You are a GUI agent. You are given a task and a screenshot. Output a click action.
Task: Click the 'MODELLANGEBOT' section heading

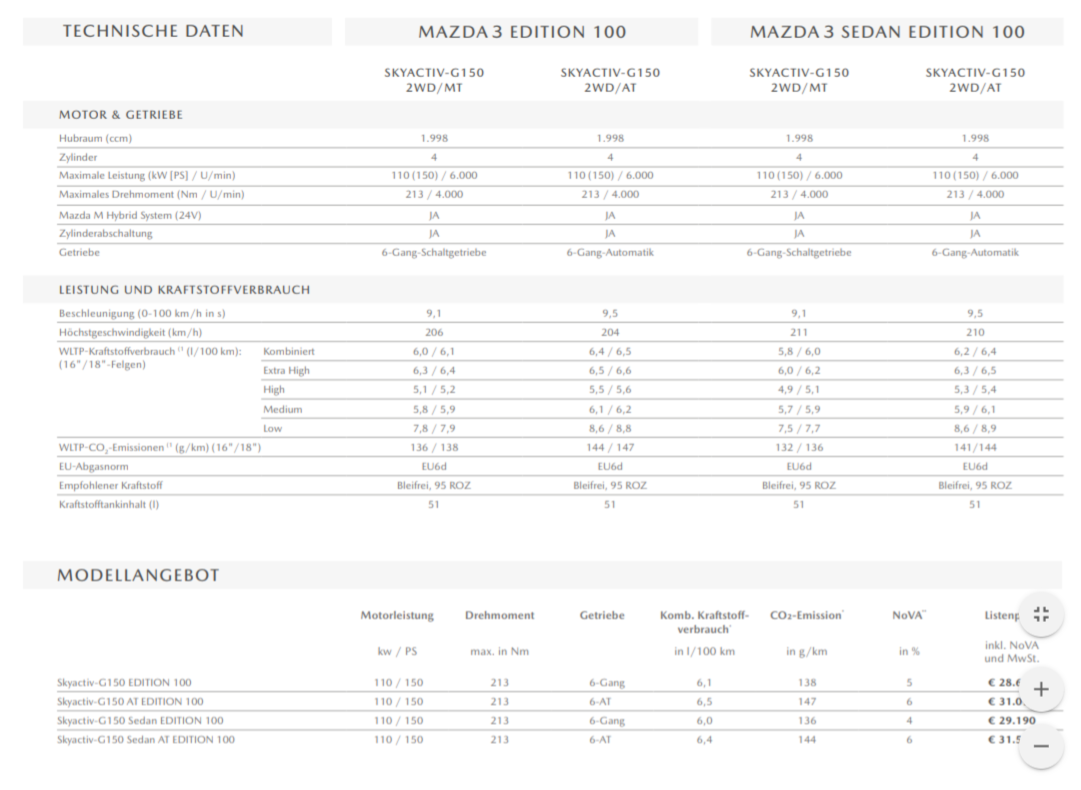click(138, 575)
